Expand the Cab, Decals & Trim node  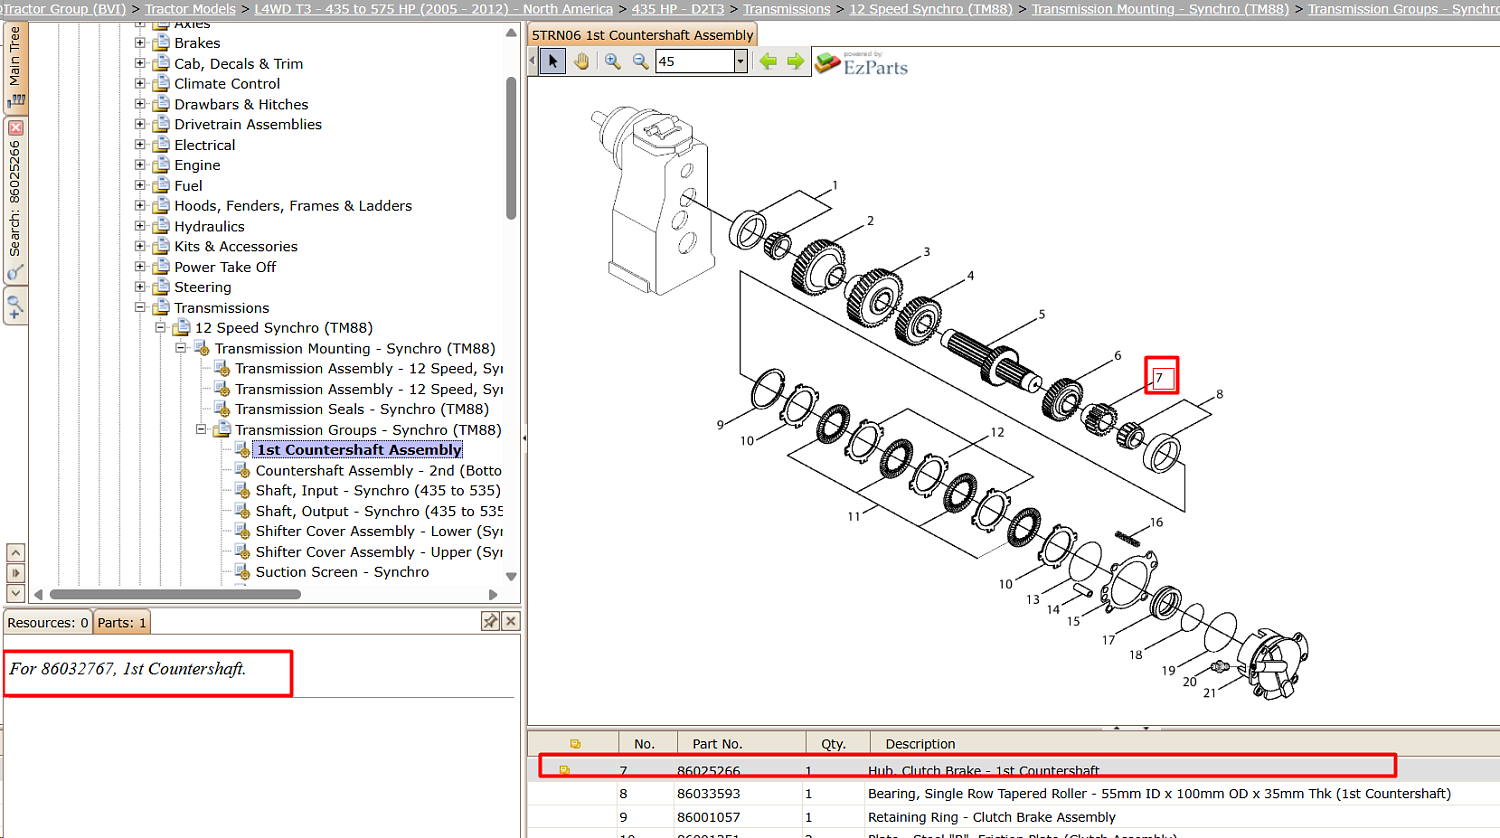[x=140, y=63]
